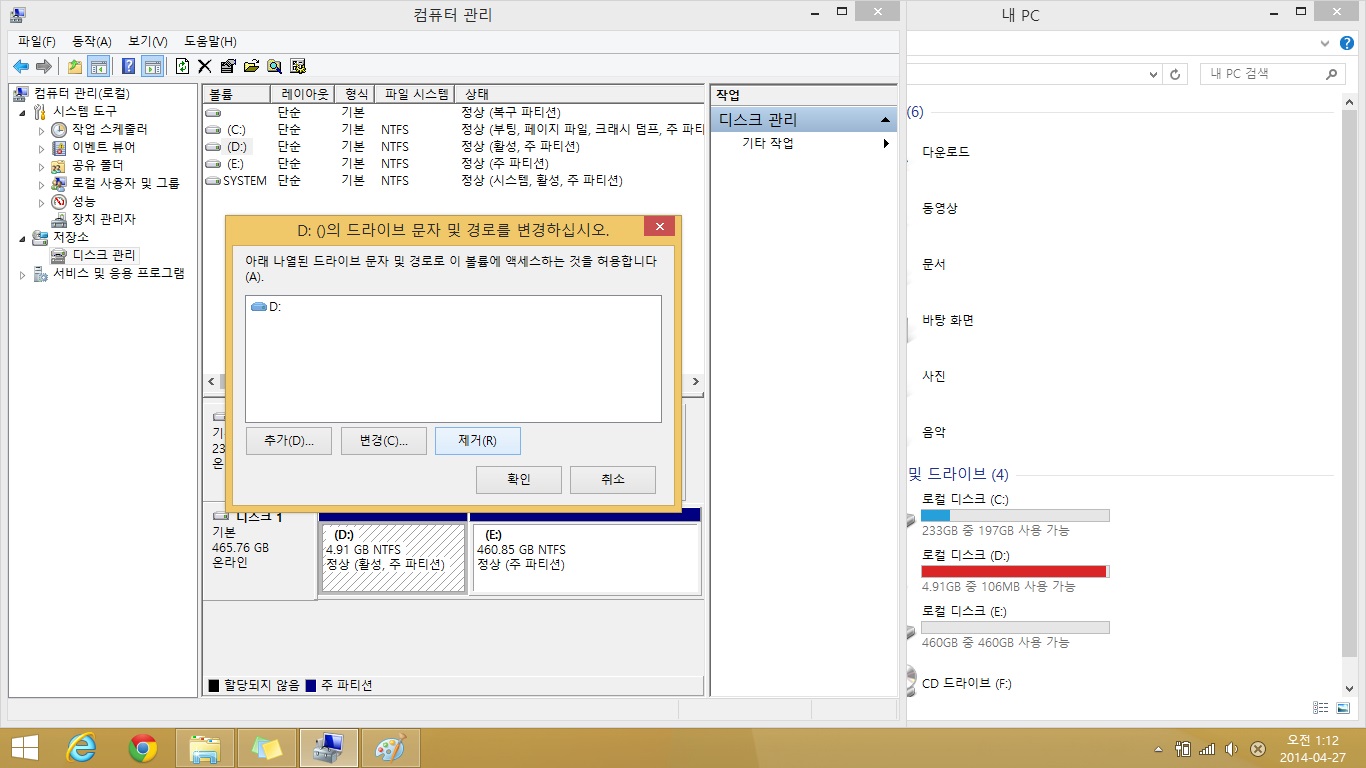The width and height of the screenshot is (1366, 768).
Task: Expand the 성능 node arrow
Action: click(41, 201)
